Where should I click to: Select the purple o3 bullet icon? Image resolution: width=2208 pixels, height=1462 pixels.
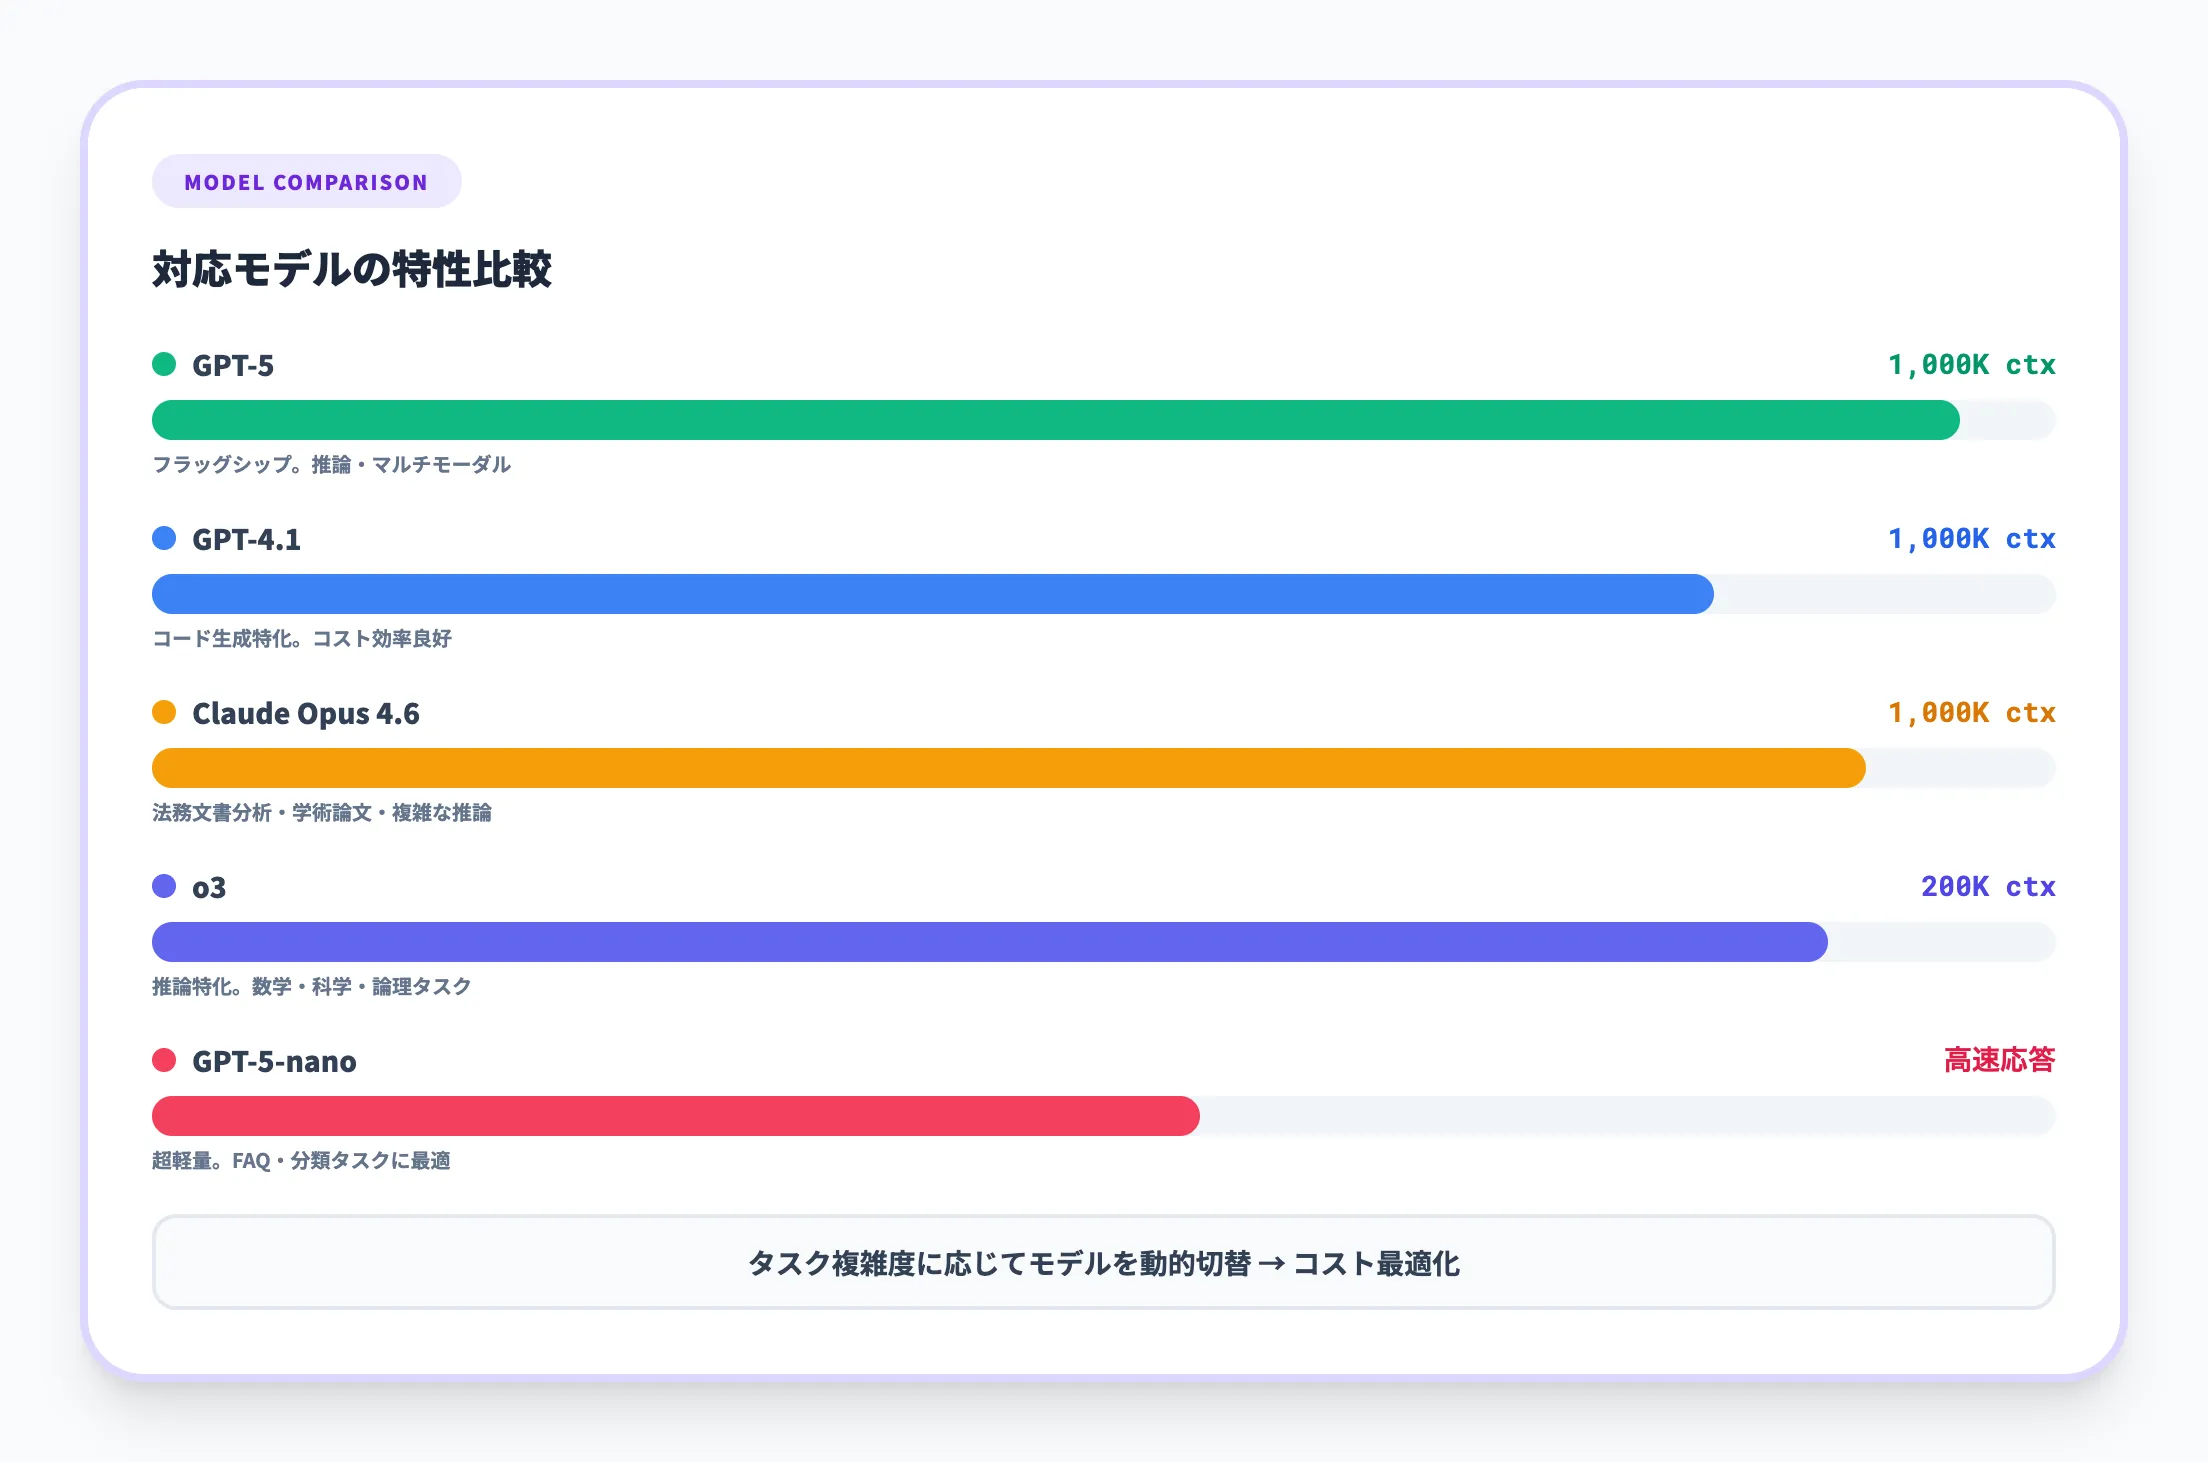click(x=165, y=887)
